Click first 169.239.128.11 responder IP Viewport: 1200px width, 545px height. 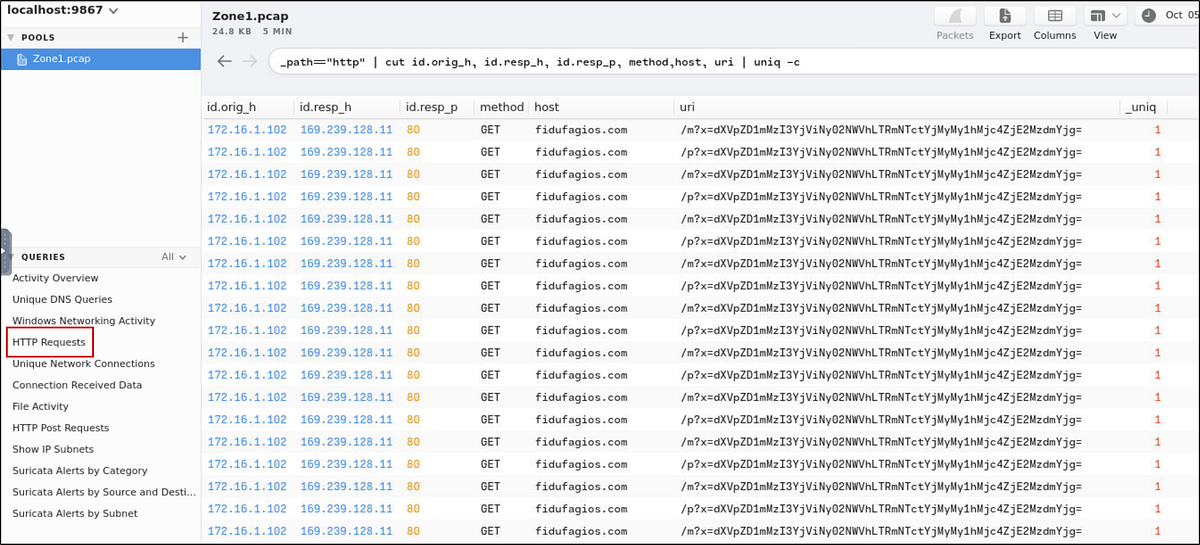coord(346,130)
